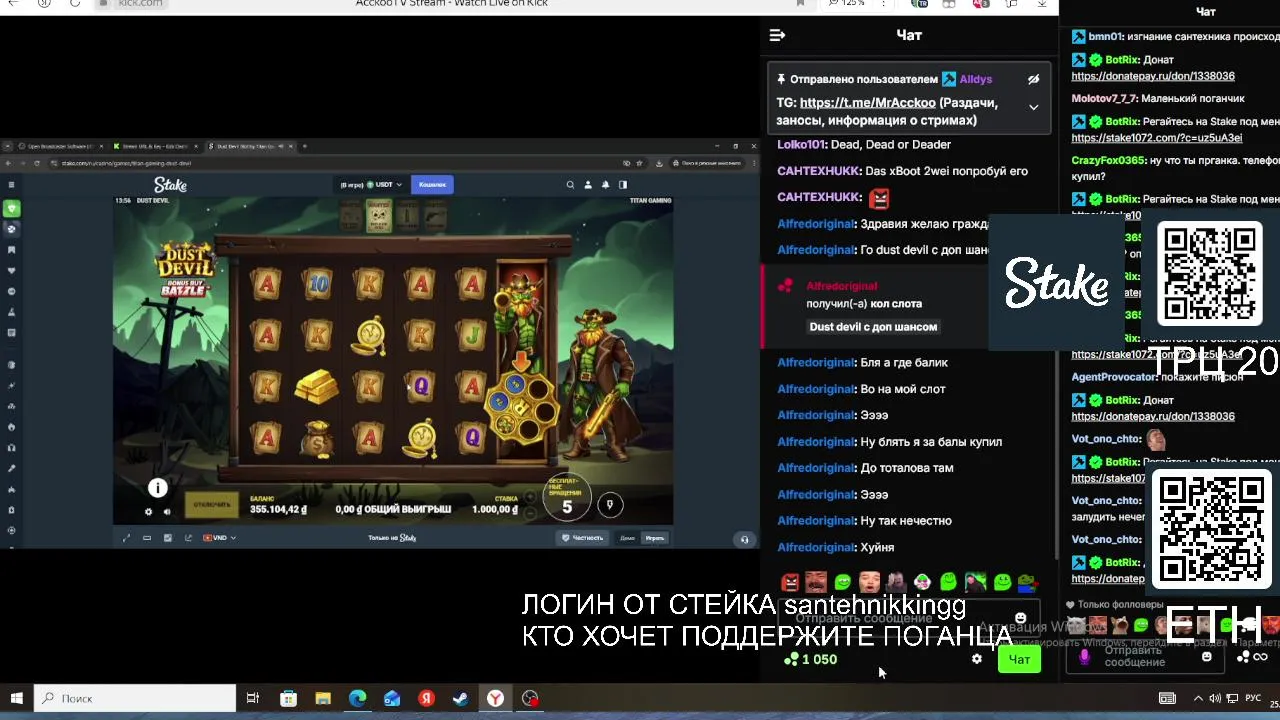Click the free spins counter showing 5

coord(567,499)
